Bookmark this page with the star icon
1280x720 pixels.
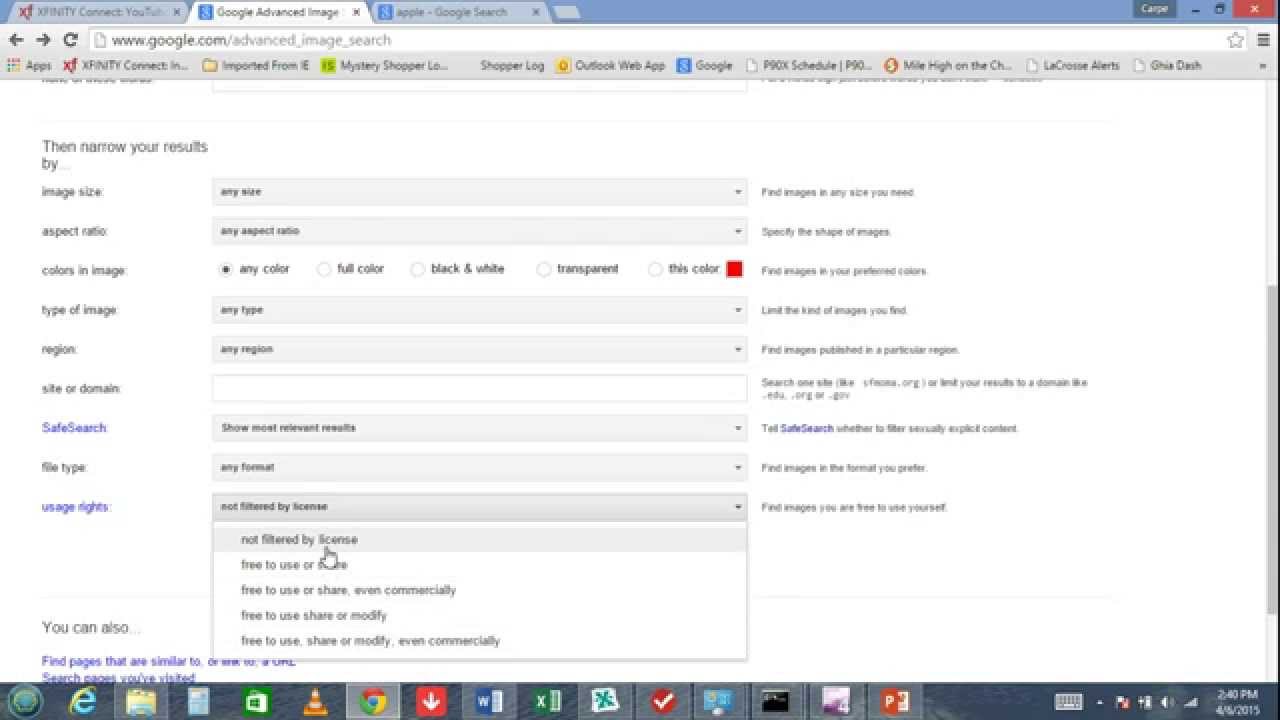click(x=1235, y=40)
